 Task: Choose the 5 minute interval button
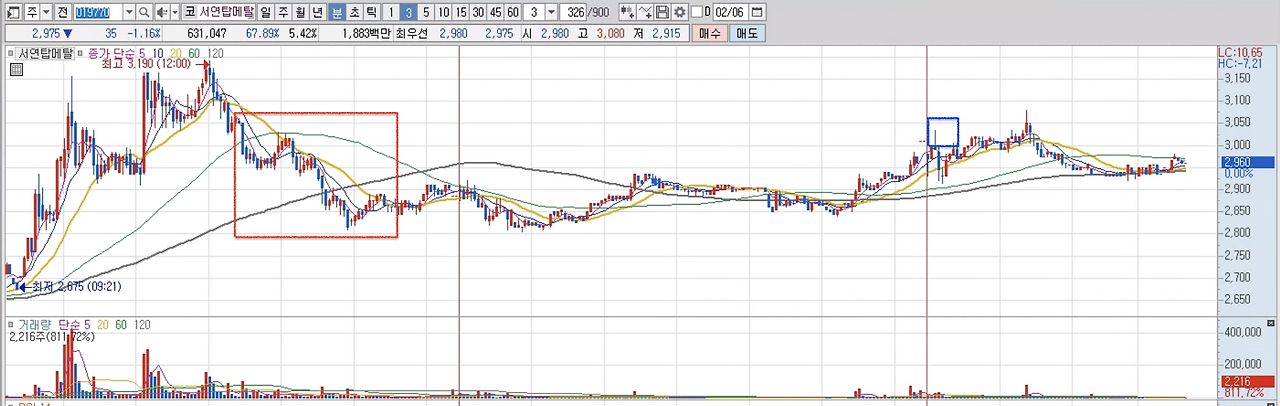coord(427,12)
